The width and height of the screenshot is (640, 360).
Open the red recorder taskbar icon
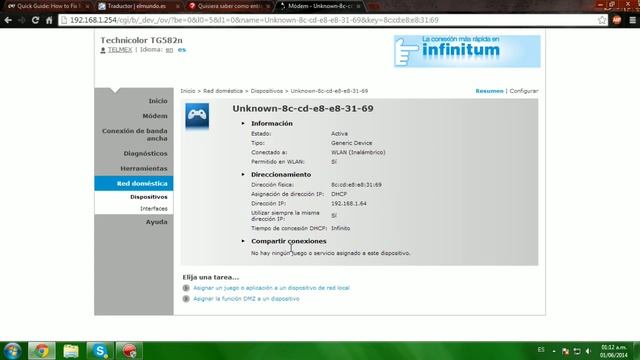[129, 351]
